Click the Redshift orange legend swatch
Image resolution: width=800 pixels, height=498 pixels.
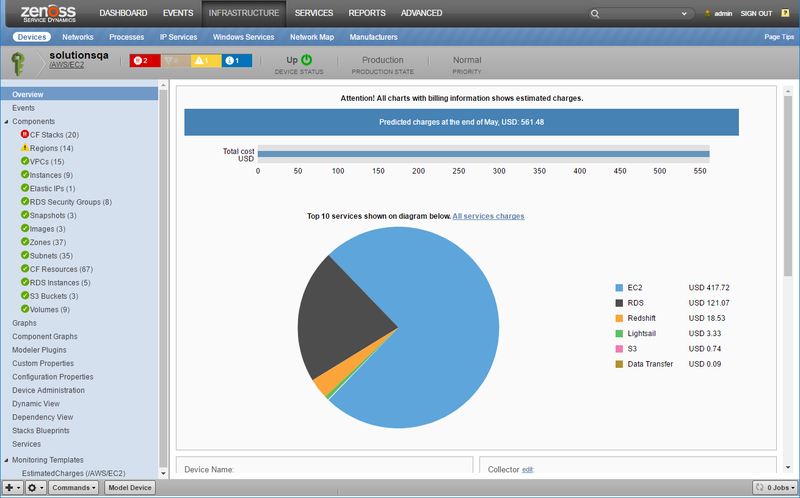click(619, 318)
